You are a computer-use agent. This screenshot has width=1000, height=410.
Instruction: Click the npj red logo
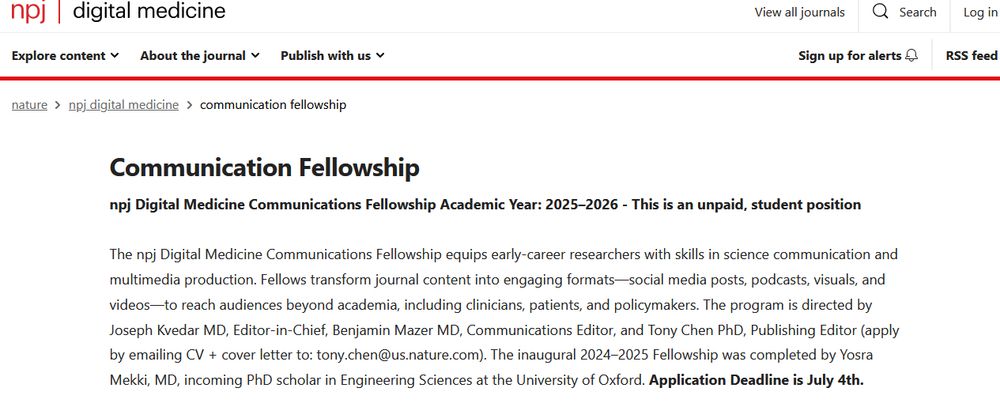pyautogui.click(x=28, y=11)
